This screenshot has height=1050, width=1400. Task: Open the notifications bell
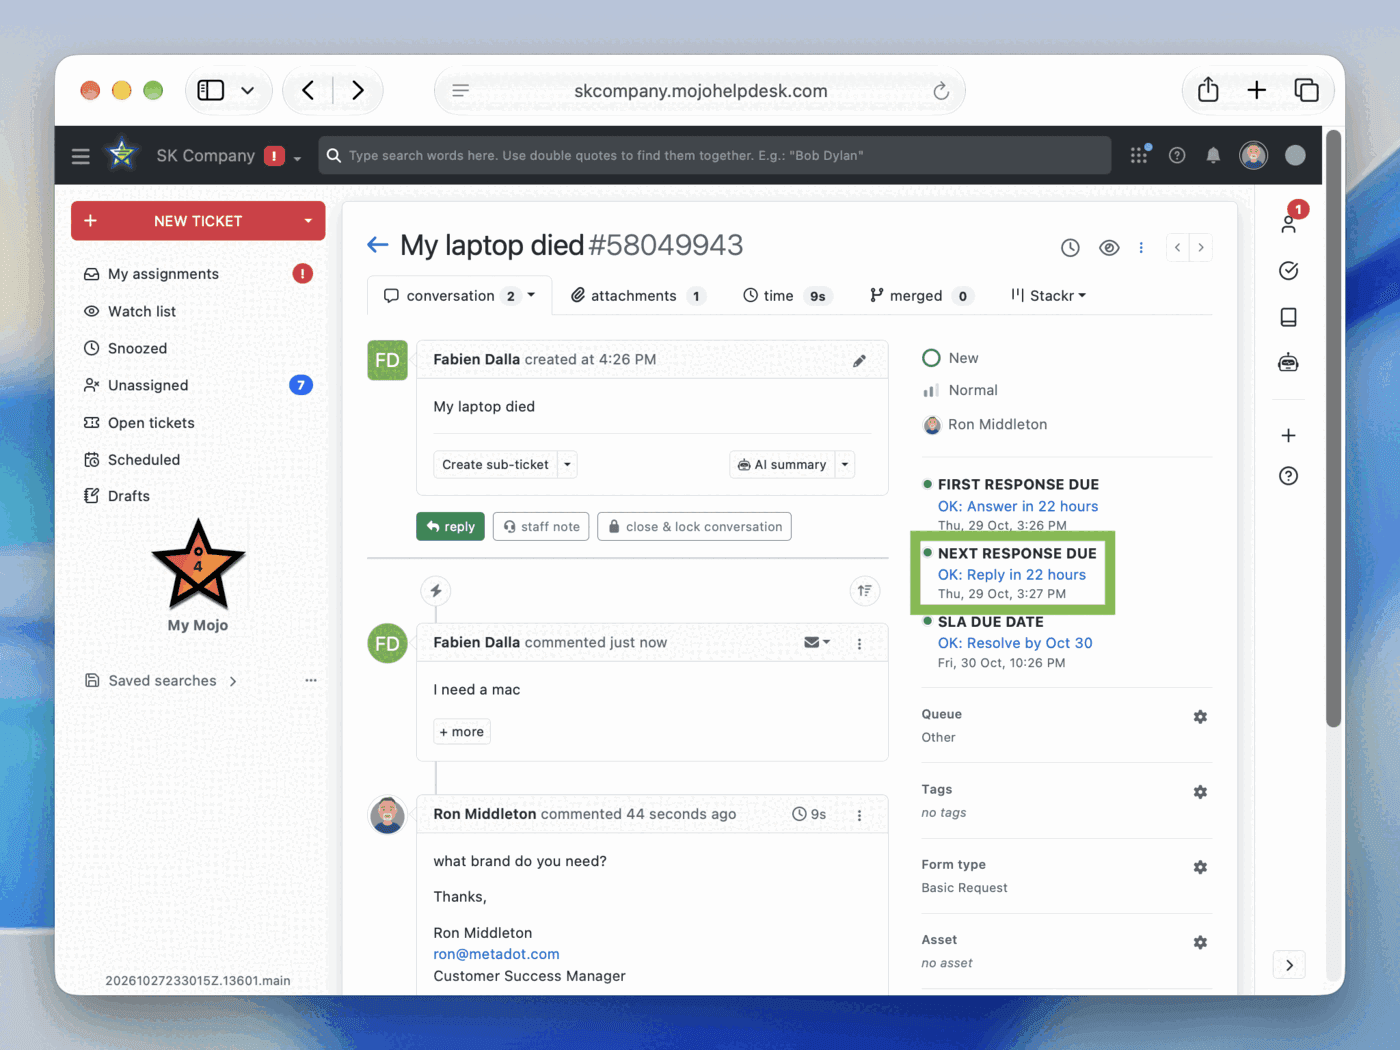[x=1213, y=155]
